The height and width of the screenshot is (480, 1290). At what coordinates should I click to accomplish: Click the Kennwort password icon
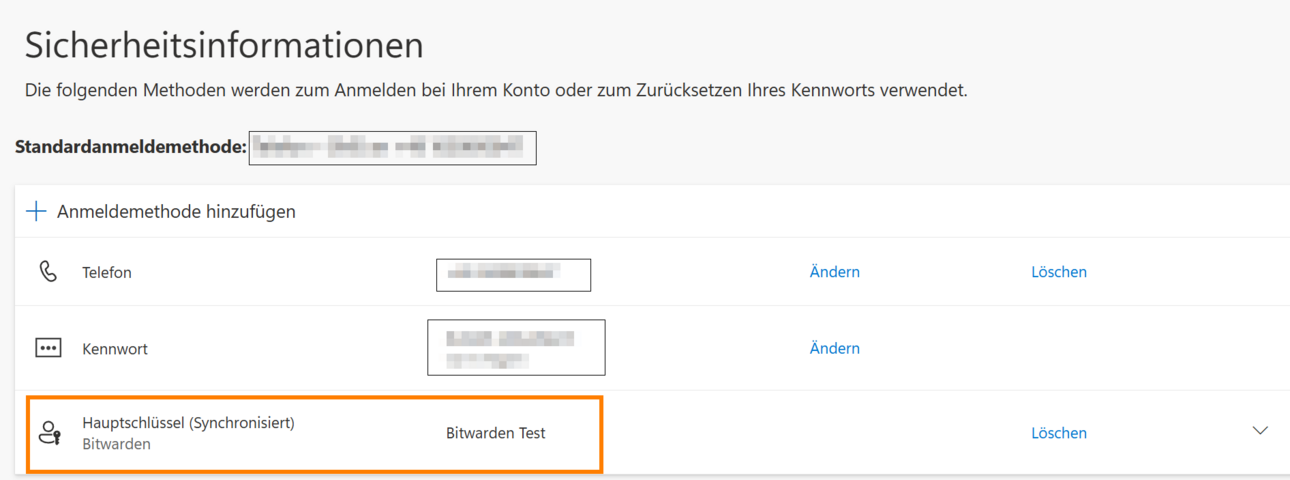pos(48,348)
